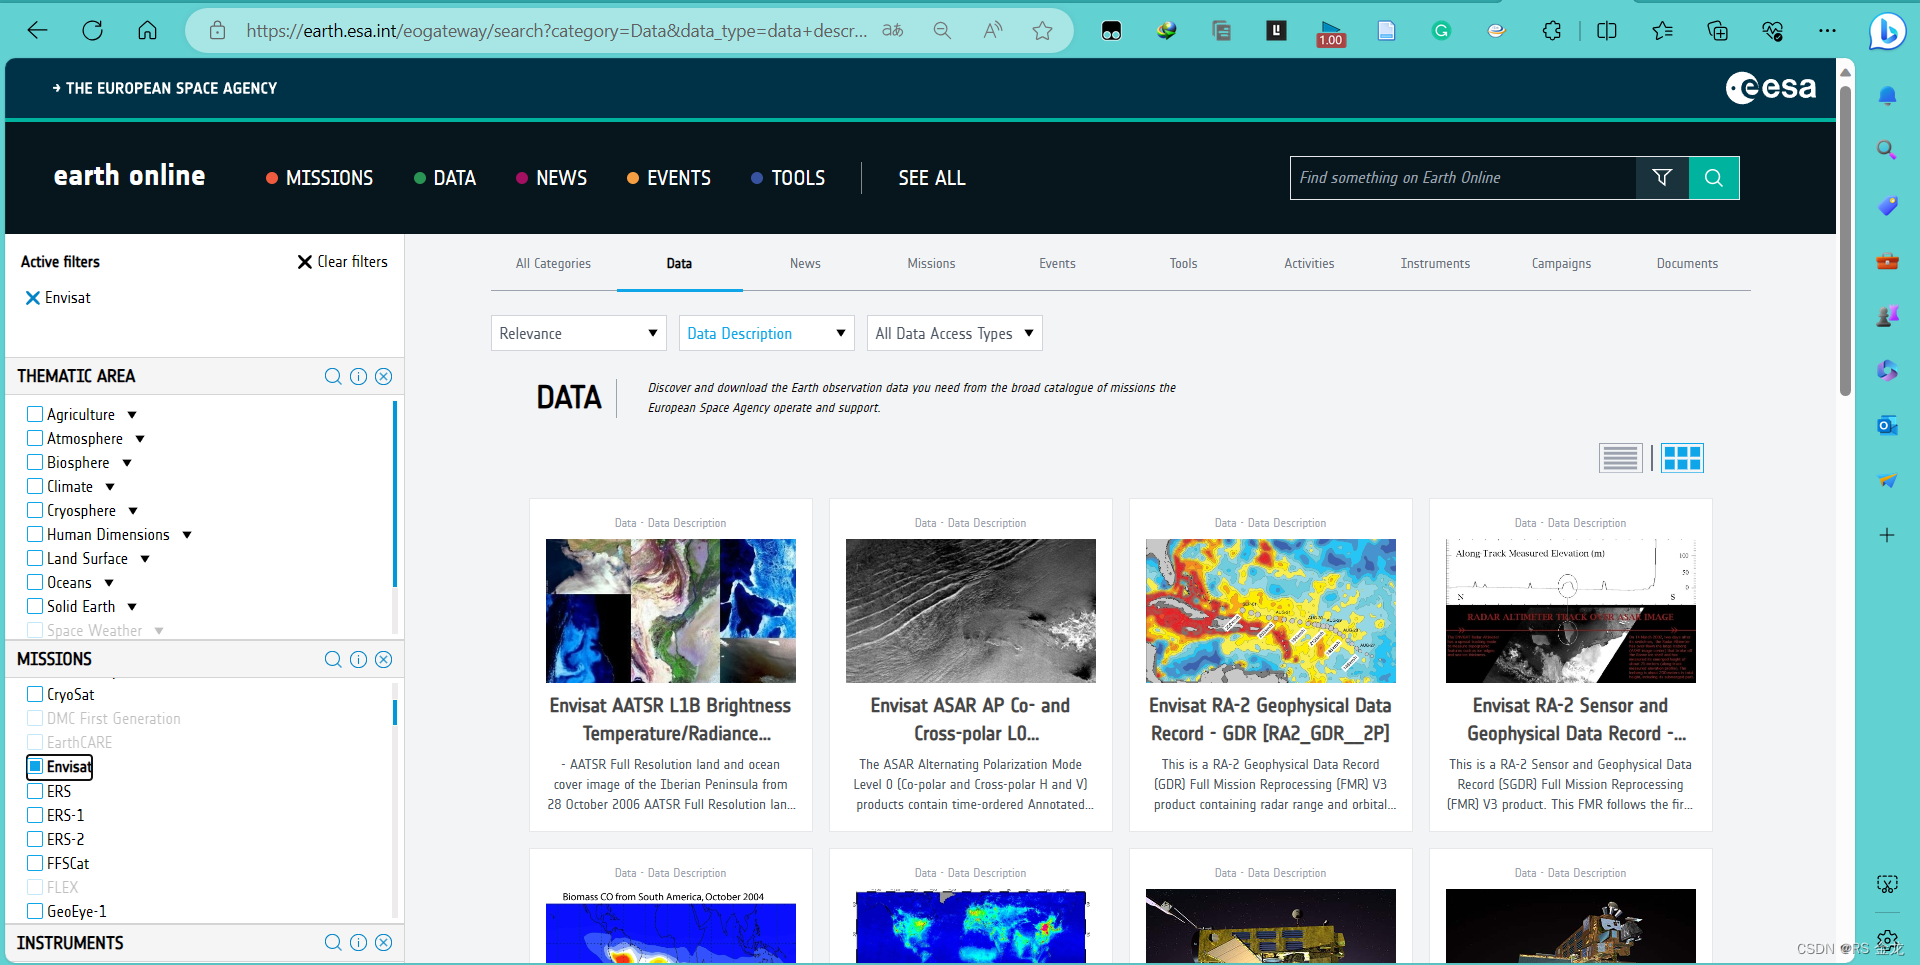Expand the Atmosphere subcategories arrow

[x=140, y=439]
